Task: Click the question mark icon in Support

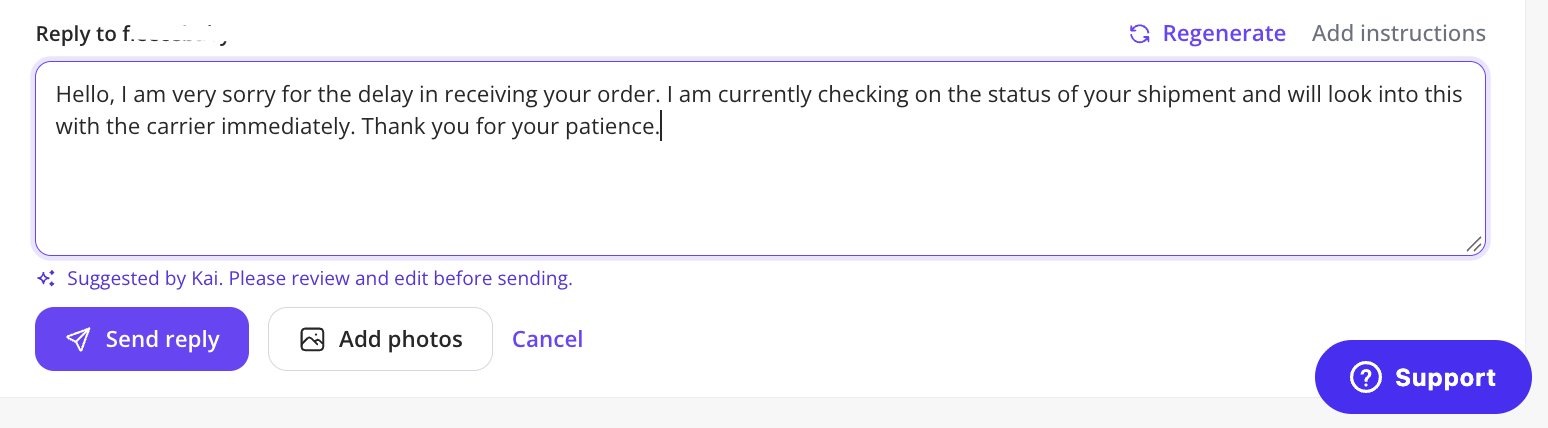Action: pyautogui.click(x=1365, y=377)
